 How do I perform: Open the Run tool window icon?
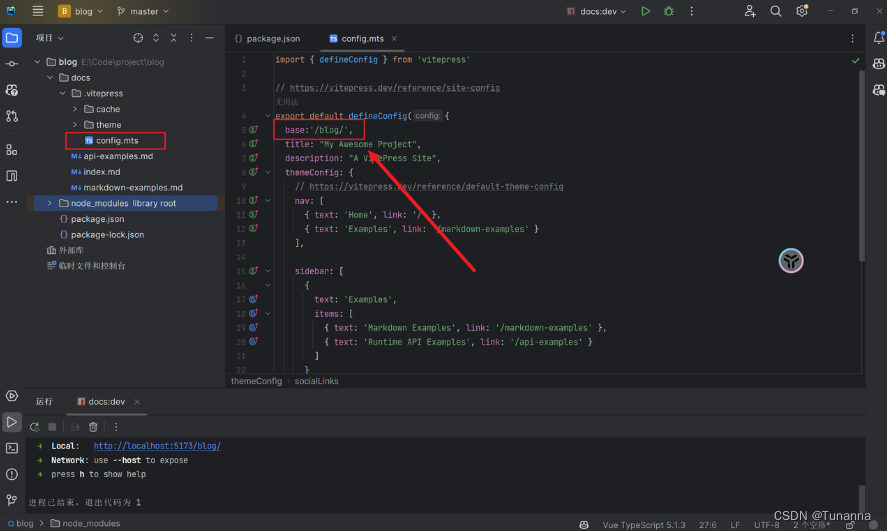pyautogui.click(x=11, y=422)
